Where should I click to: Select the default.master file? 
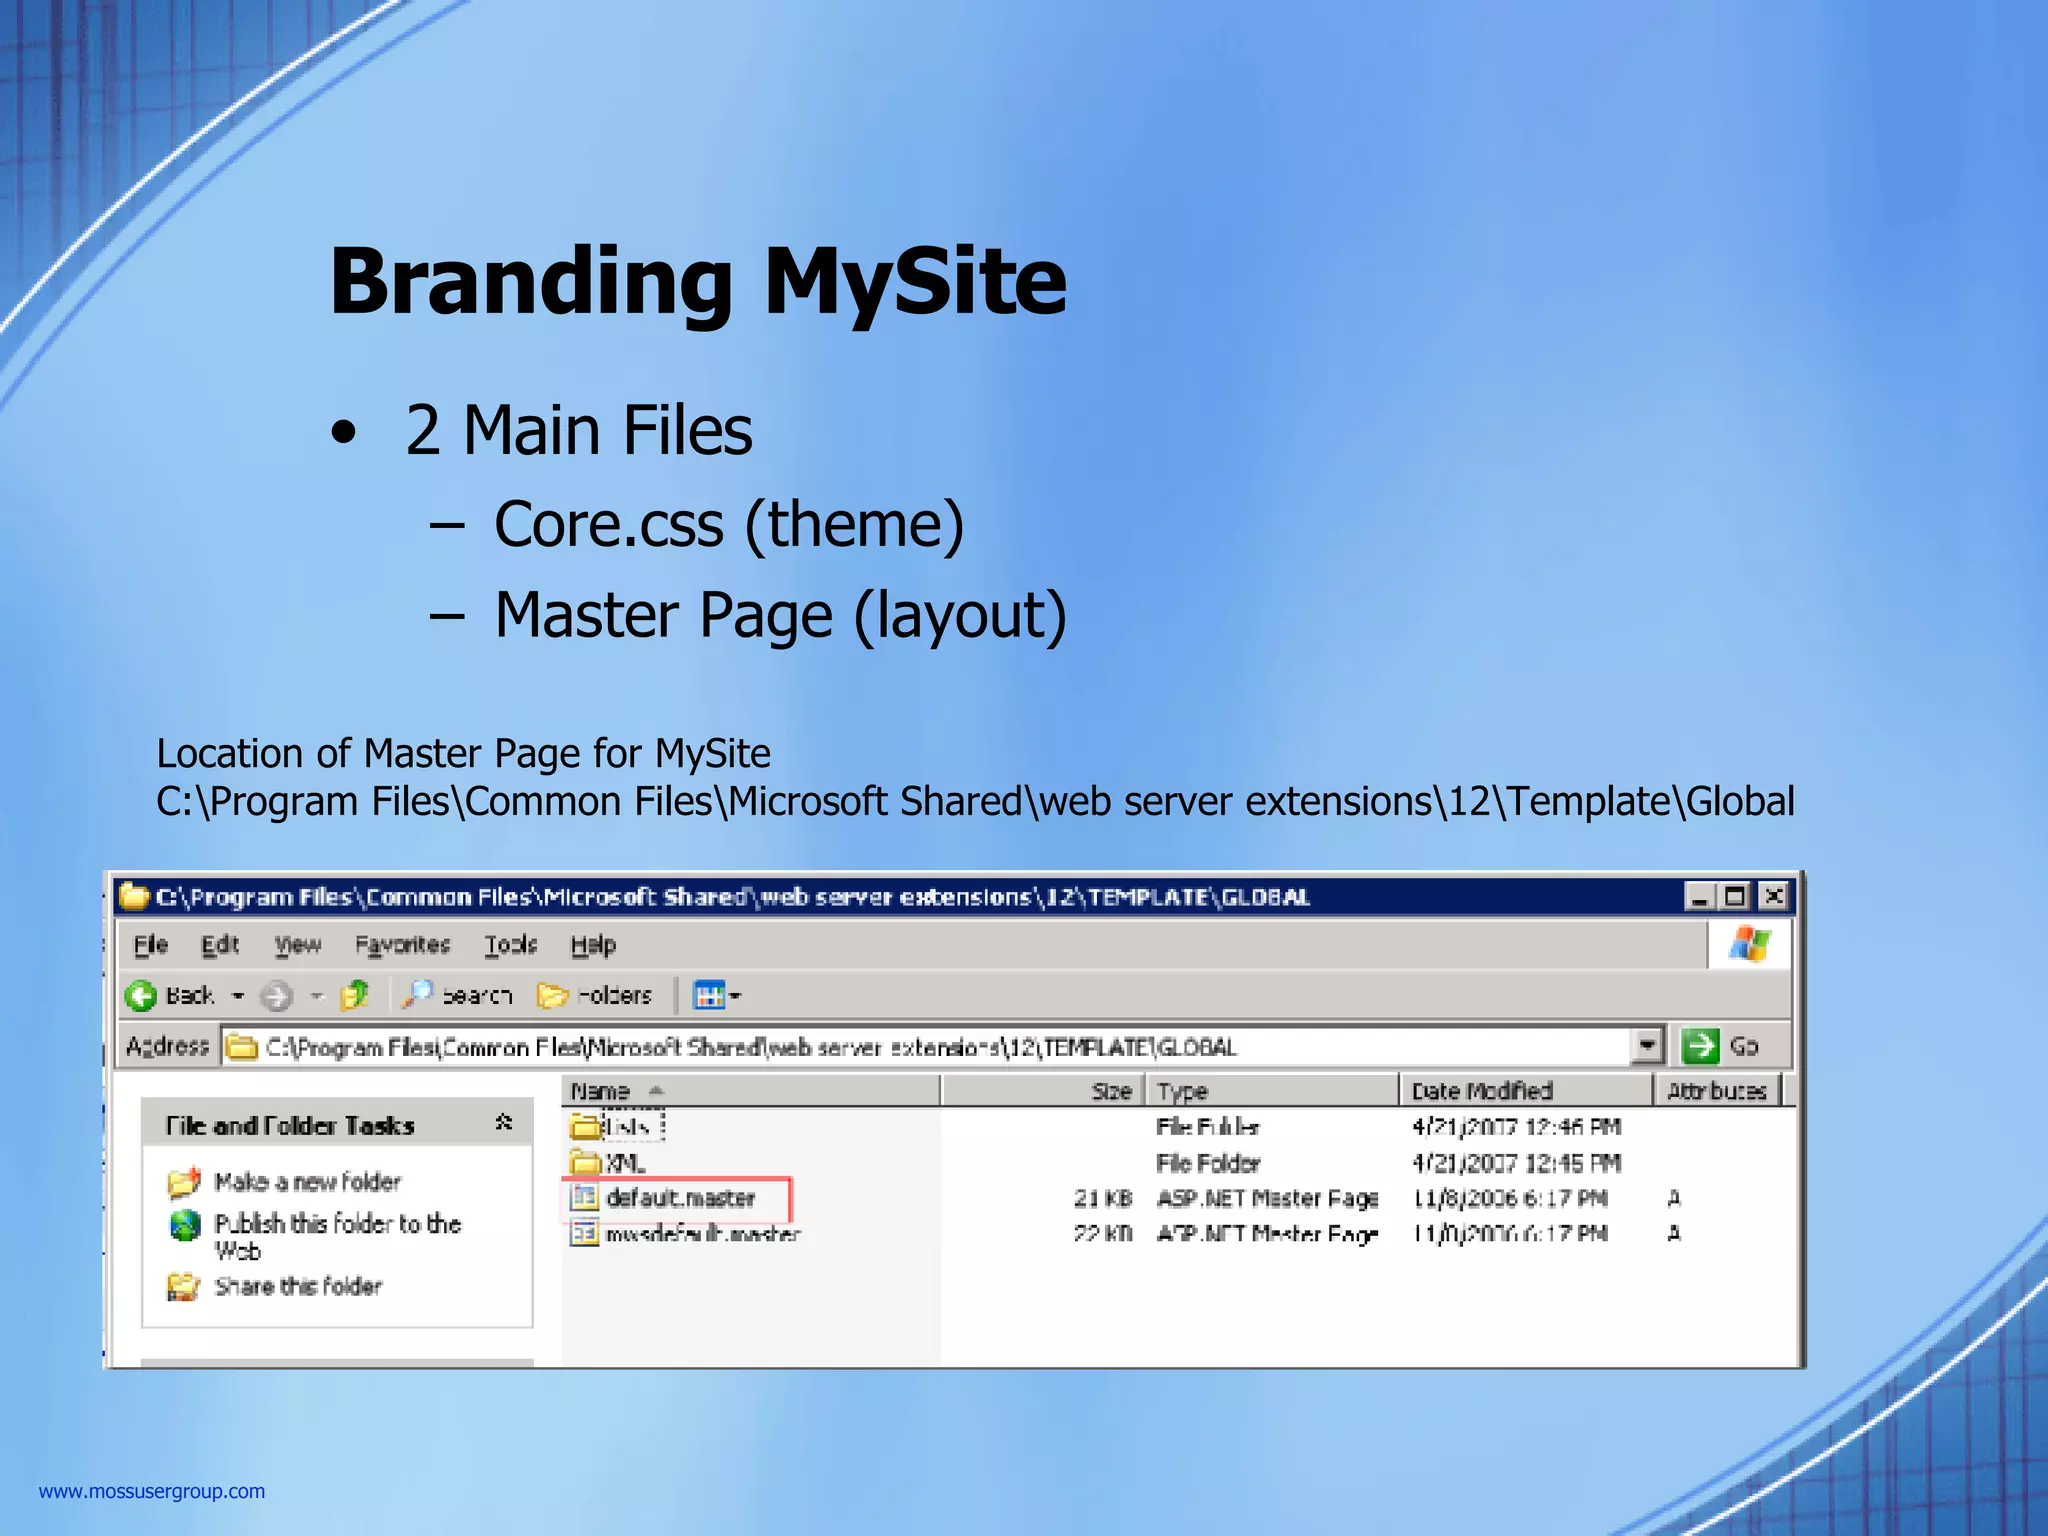[x=664, y=1198]
